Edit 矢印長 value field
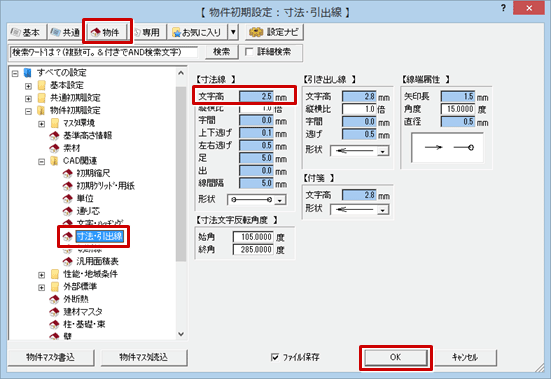Screen dimensions: 551x379 458,97
